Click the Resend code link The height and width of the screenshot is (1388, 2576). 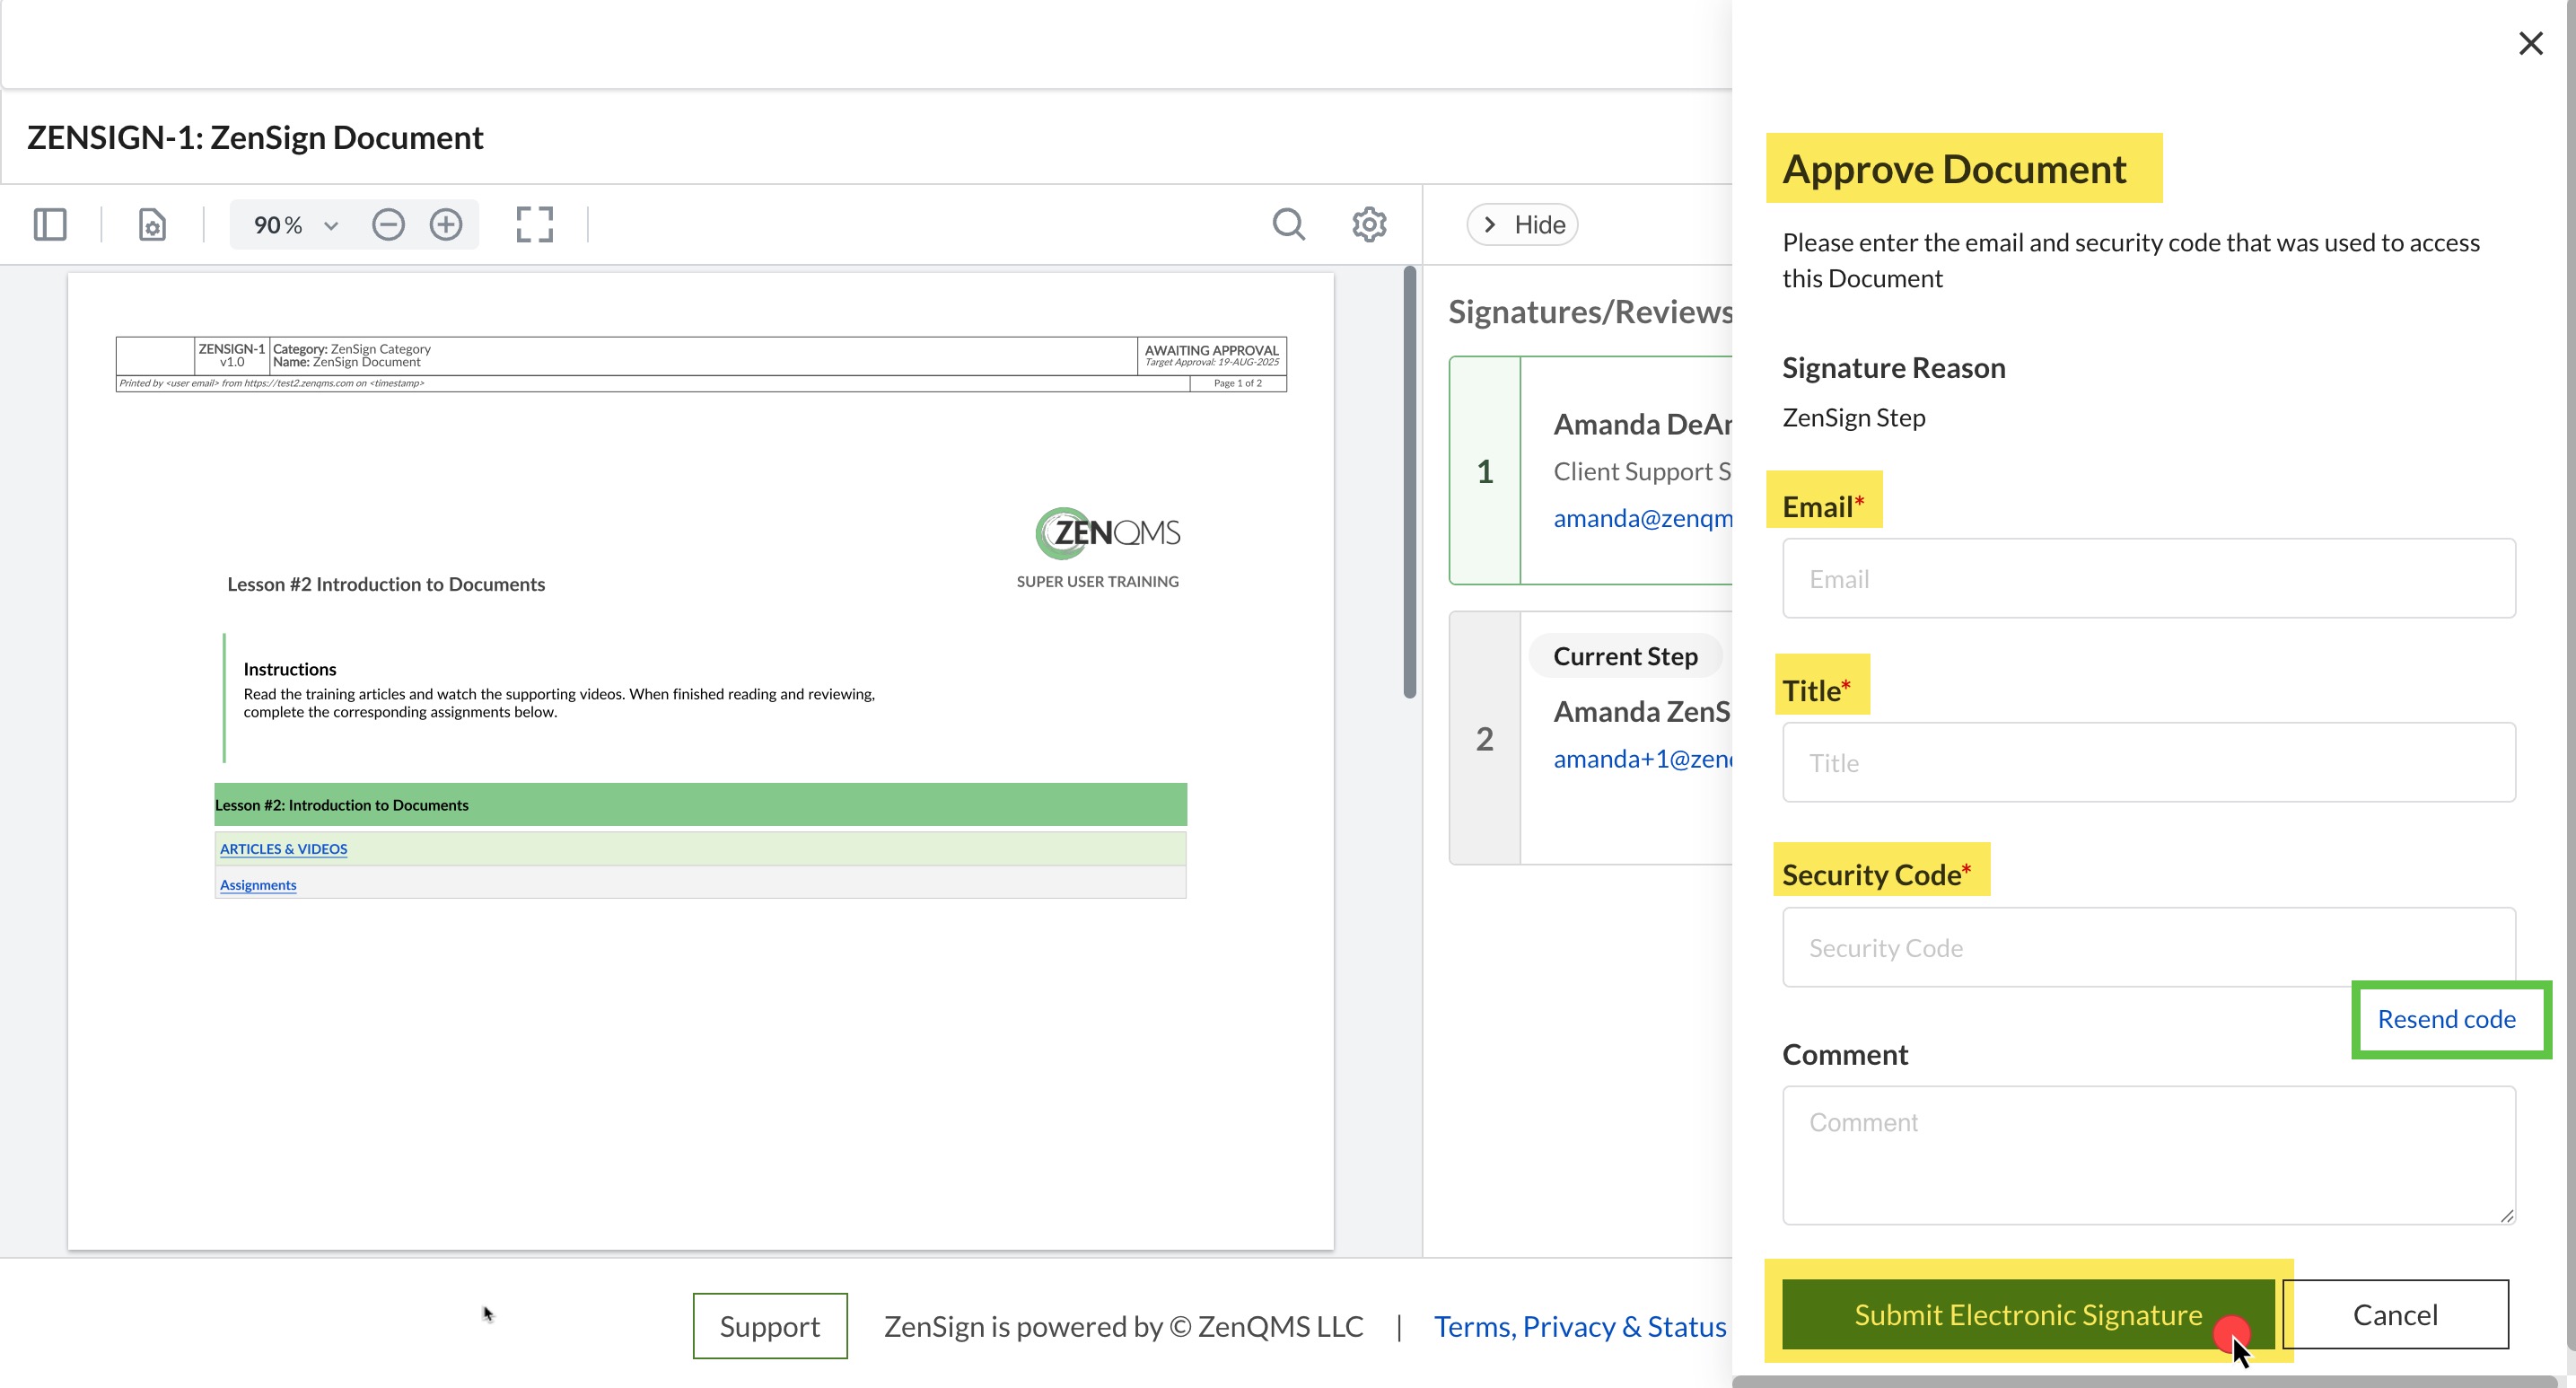tap(2446, 1019)
